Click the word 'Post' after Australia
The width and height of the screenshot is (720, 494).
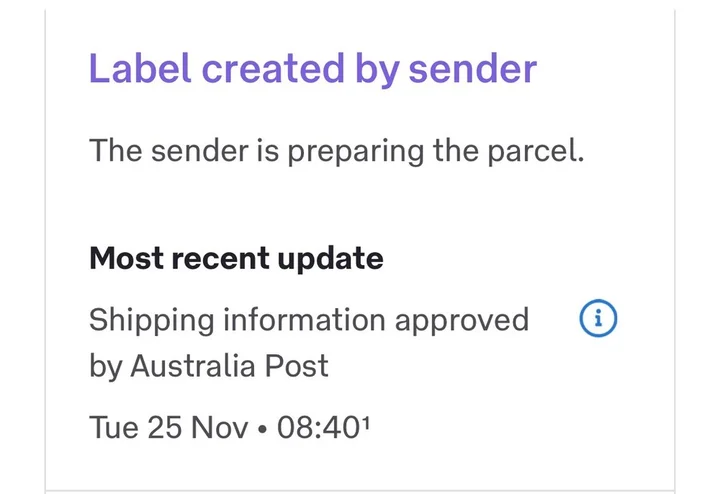[297, 366]
